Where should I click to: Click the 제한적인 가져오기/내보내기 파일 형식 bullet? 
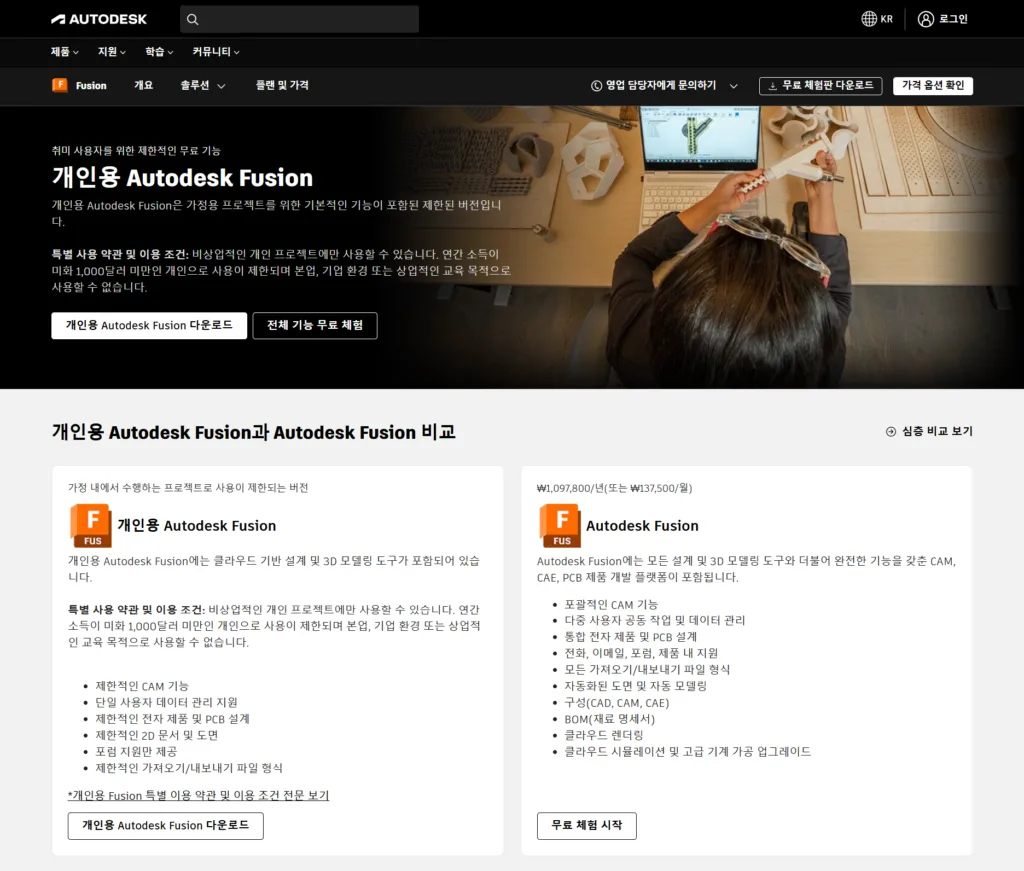[x=189, y=768]
